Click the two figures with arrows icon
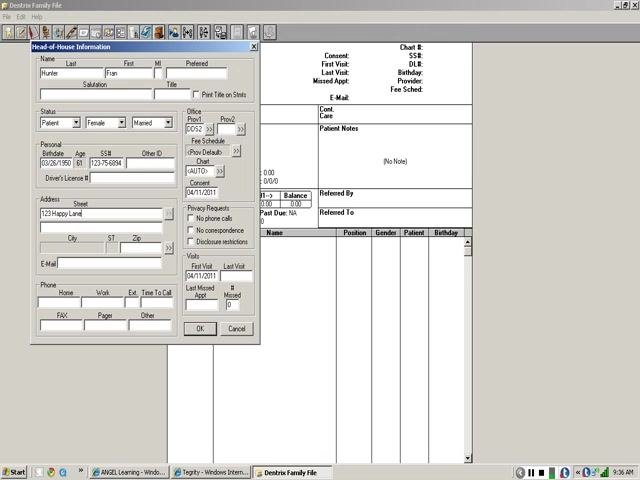 [187, 32]
